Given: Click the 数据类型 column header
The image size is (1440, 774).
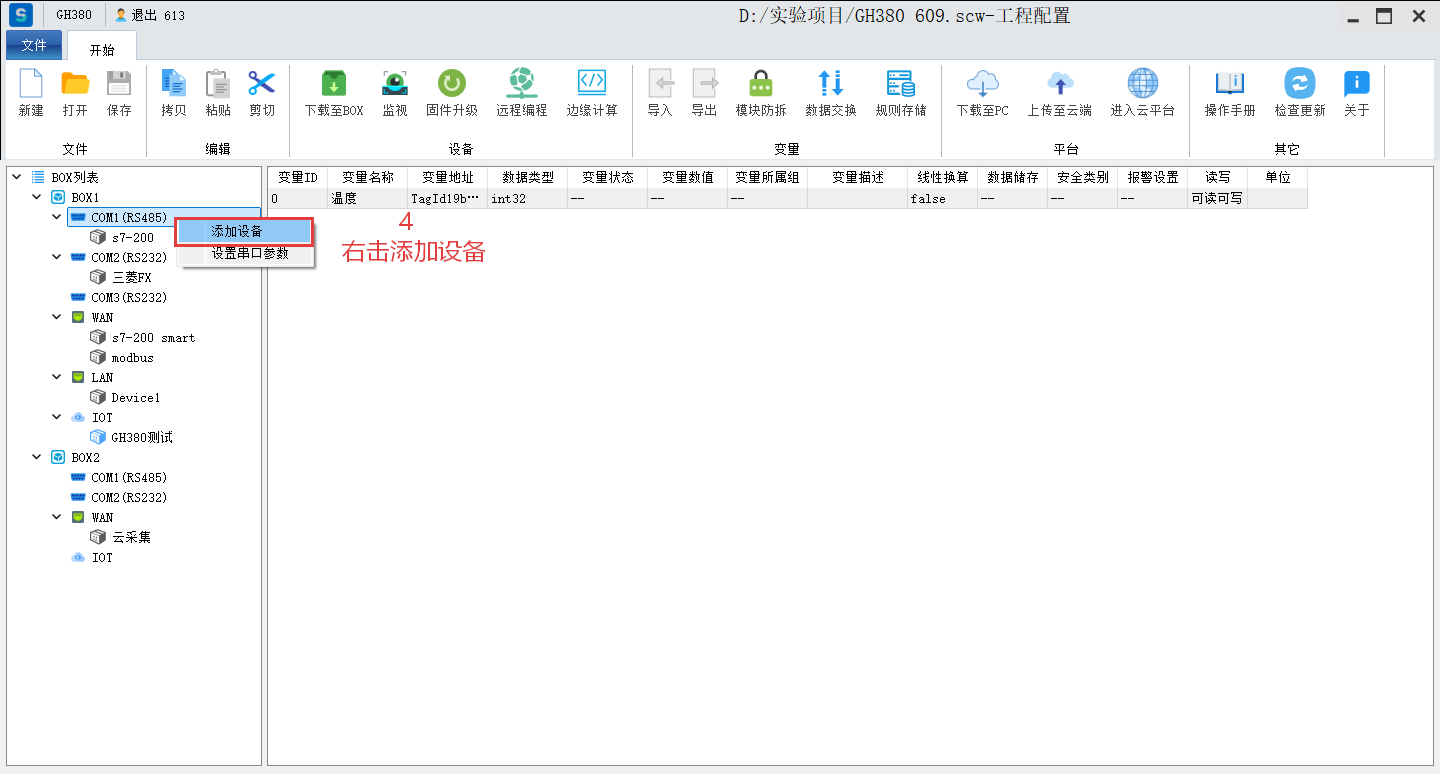Looking at the screenshot, I should click(528, 177).
